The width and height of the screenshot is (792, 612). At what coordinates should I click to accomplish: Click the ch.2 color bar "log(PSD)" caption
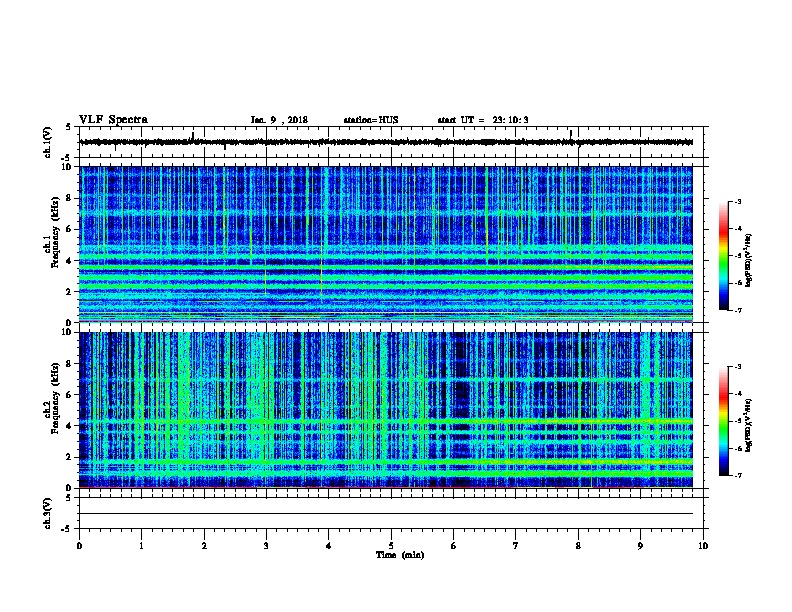coord(749,425)
